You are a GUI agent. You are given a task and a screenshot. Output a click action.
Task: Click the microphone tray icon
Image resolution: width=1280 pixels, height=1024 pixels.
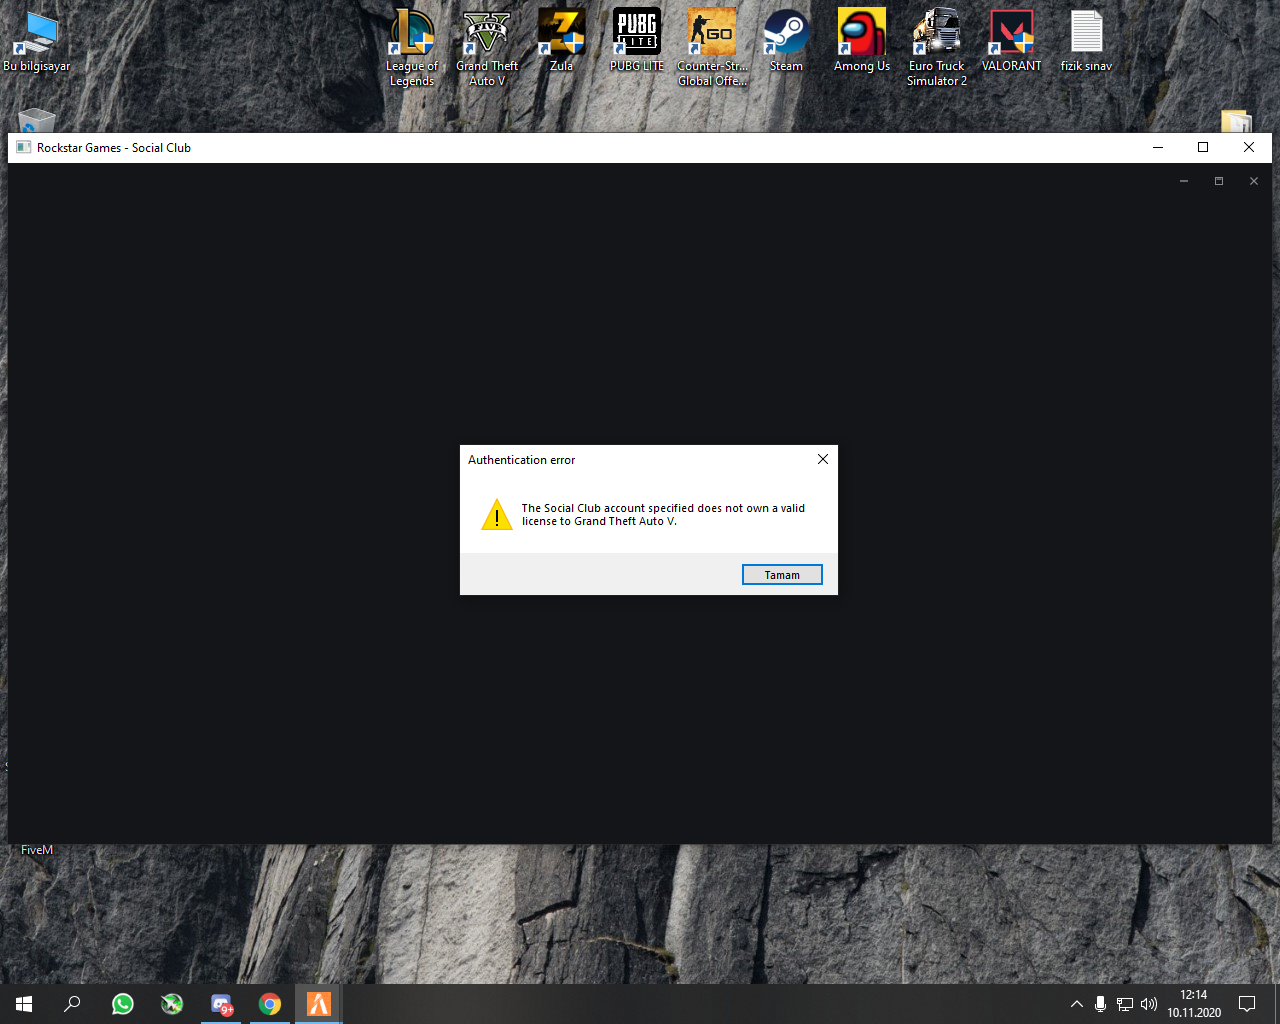(x=1100, y=1004)
